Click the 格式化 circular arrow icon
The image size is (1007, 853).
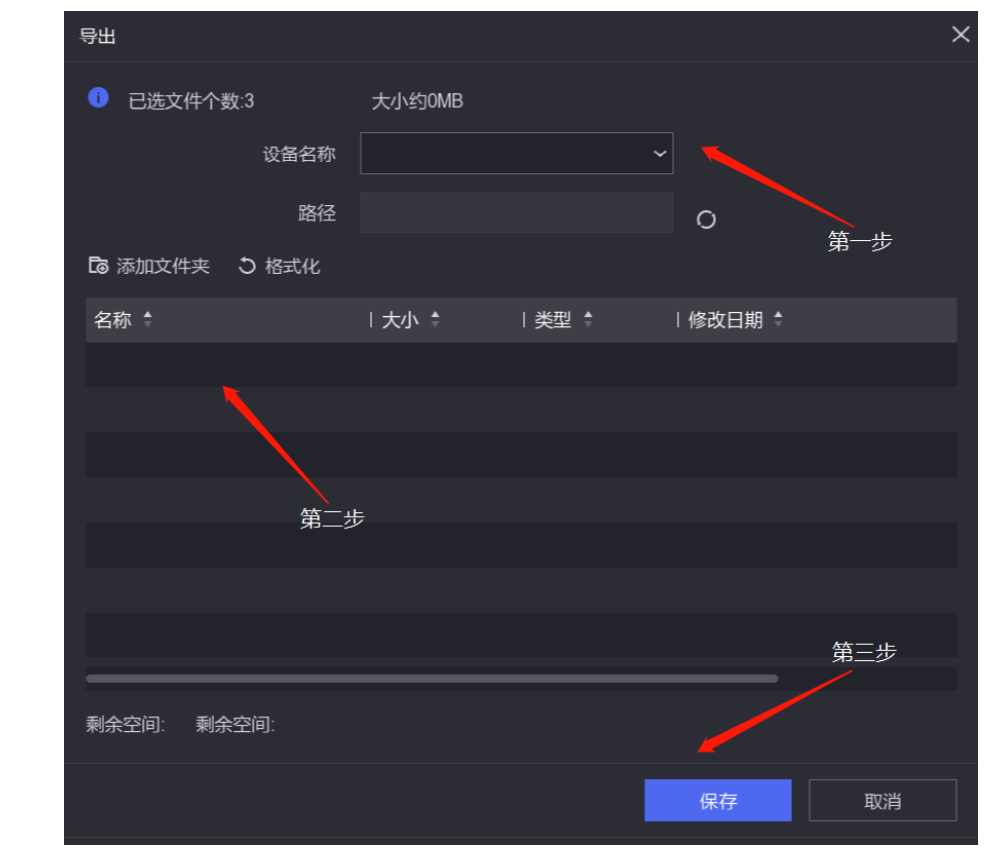click(247, 266)
